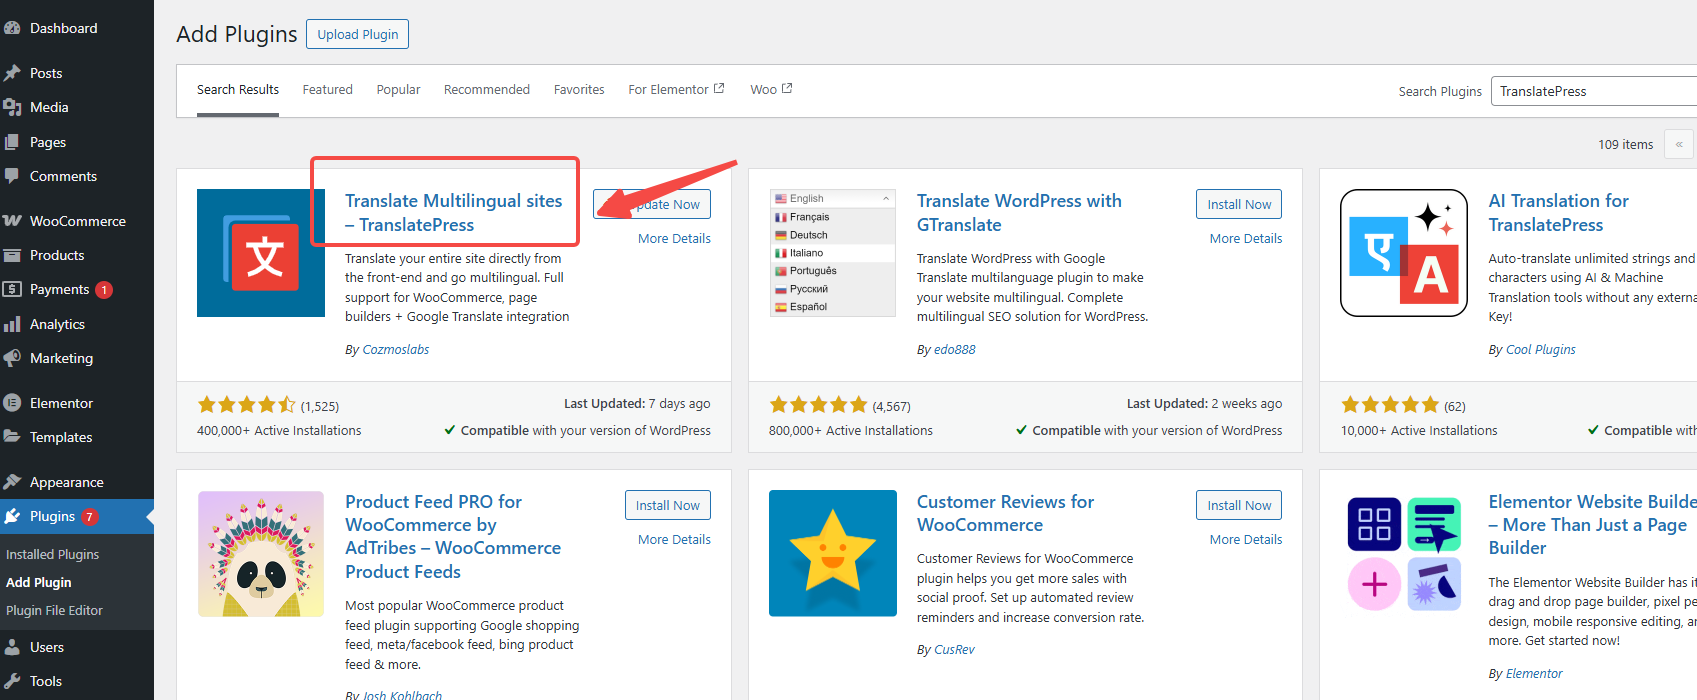Click the Analytics bar chart icon

point(12,324)
